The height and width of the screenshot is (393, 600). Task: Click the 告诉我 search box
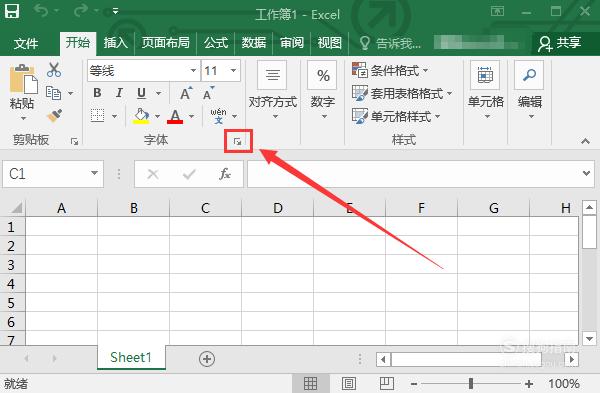pyautogui.click(x=390, y=43)
